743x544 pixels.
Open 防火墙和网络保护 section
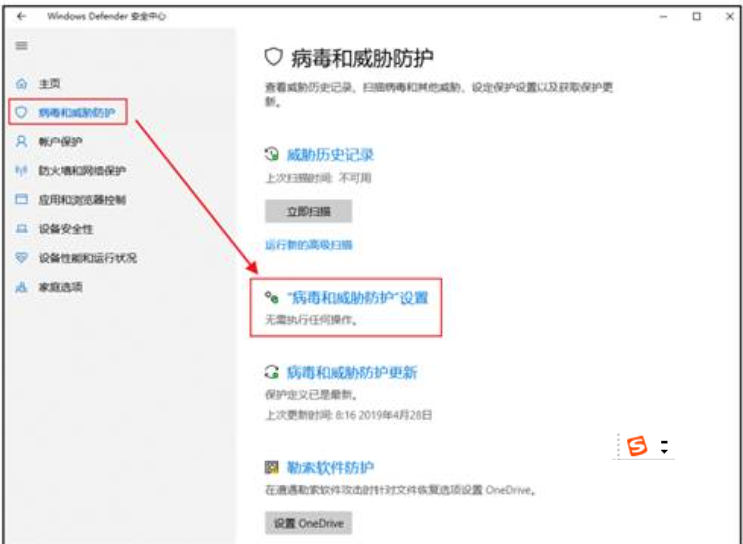tap(82, 170)
